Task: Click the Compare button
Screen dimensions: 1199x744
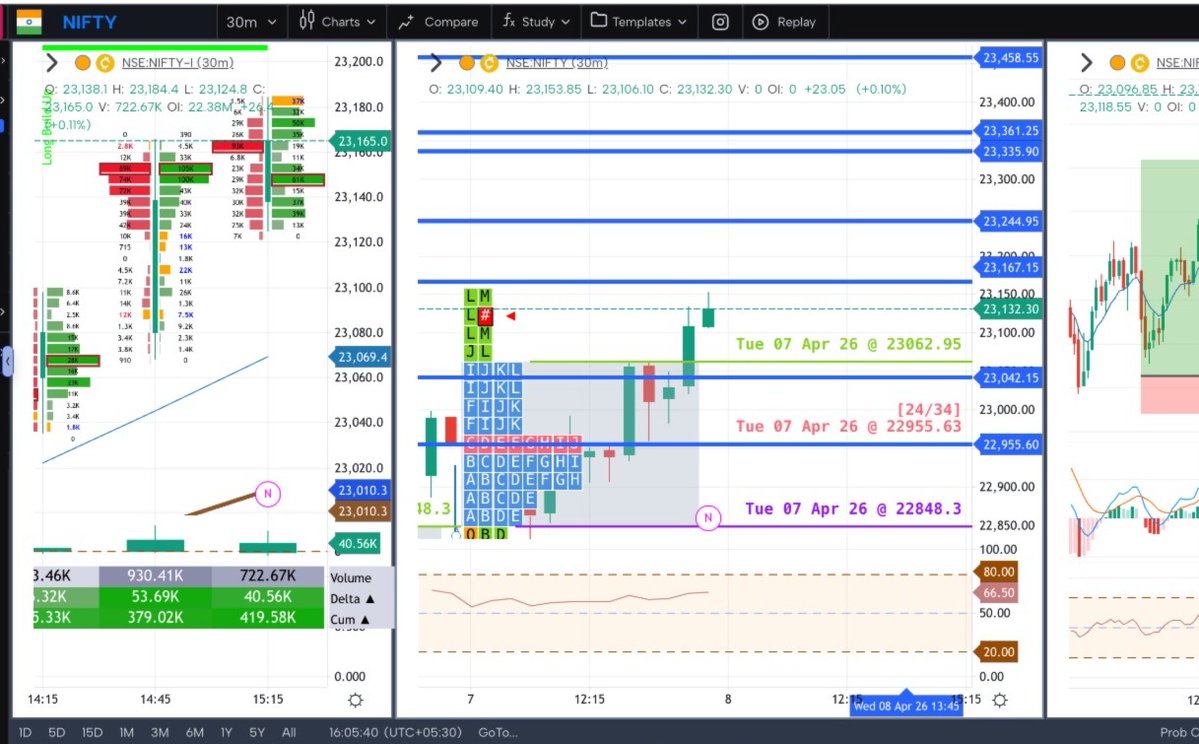Action: pos(438,22)
